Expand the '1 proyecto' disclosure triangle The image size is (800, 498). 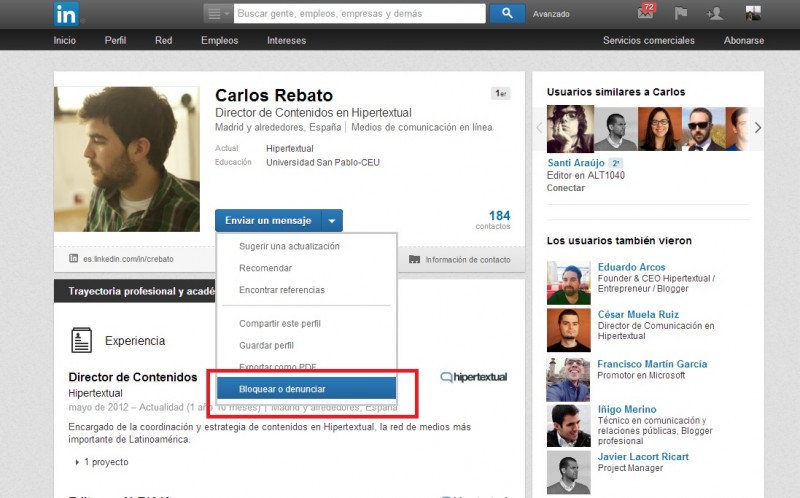point(77,462)
